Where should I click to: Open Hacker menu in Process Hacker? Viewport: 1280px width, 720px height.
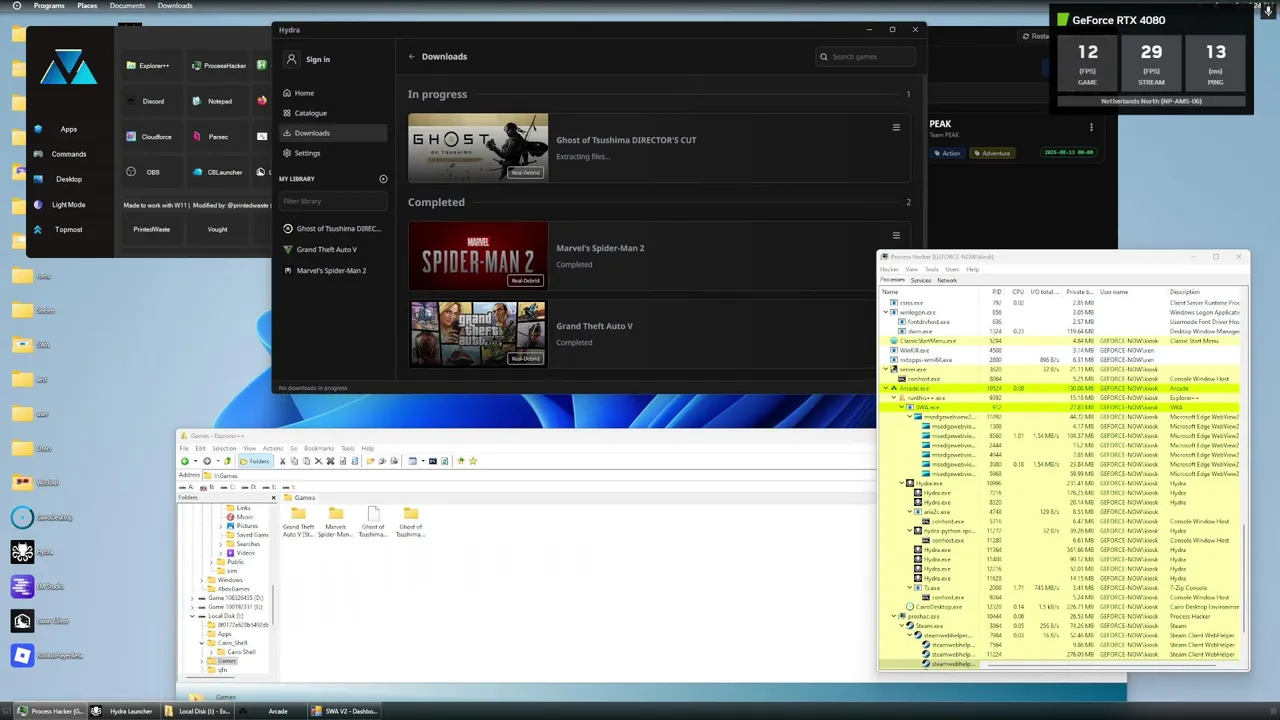tap(889, 269)
